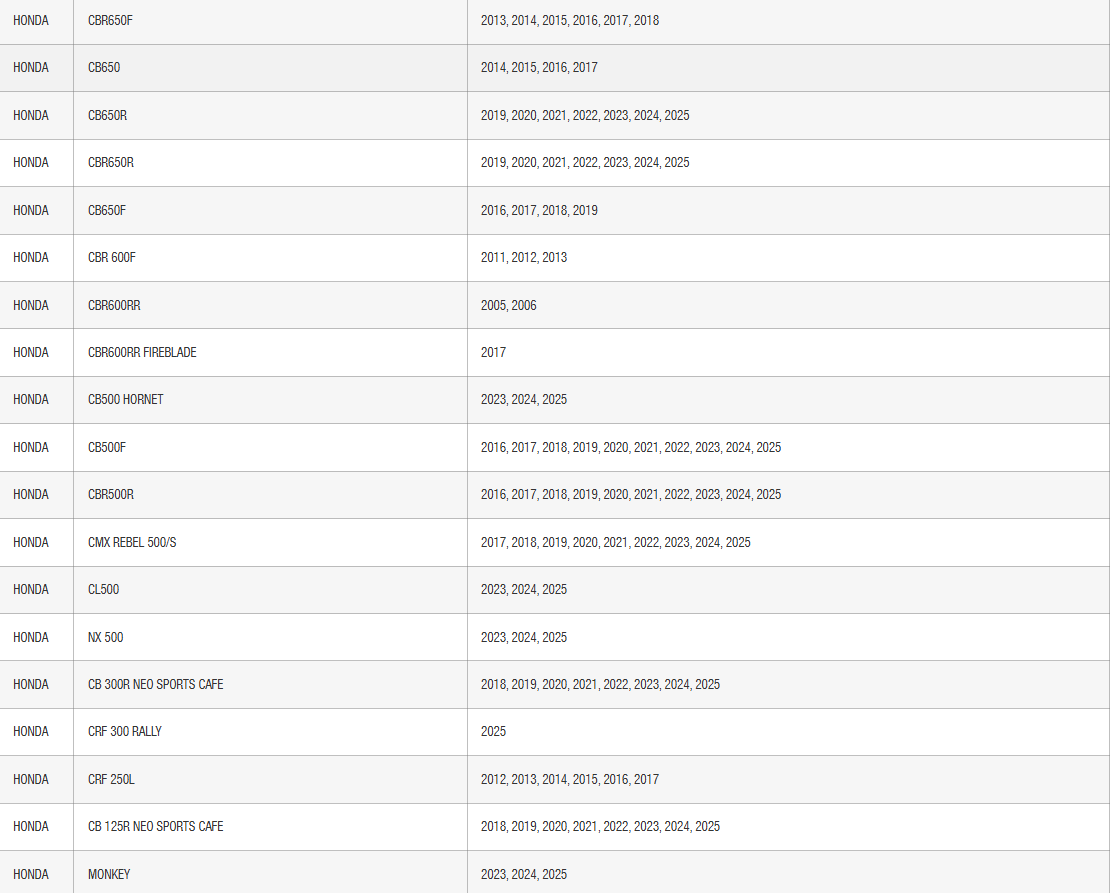Click the NX 500 model cell
The image size is (1111, 893).
click(106, 637)
